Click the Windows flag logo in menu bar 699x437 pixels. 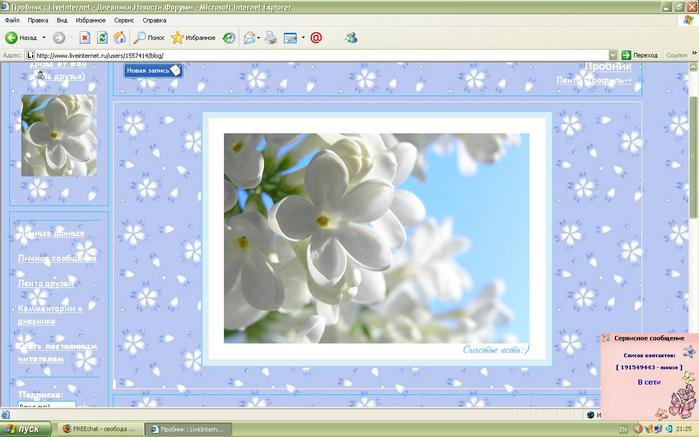click(688, 21)
